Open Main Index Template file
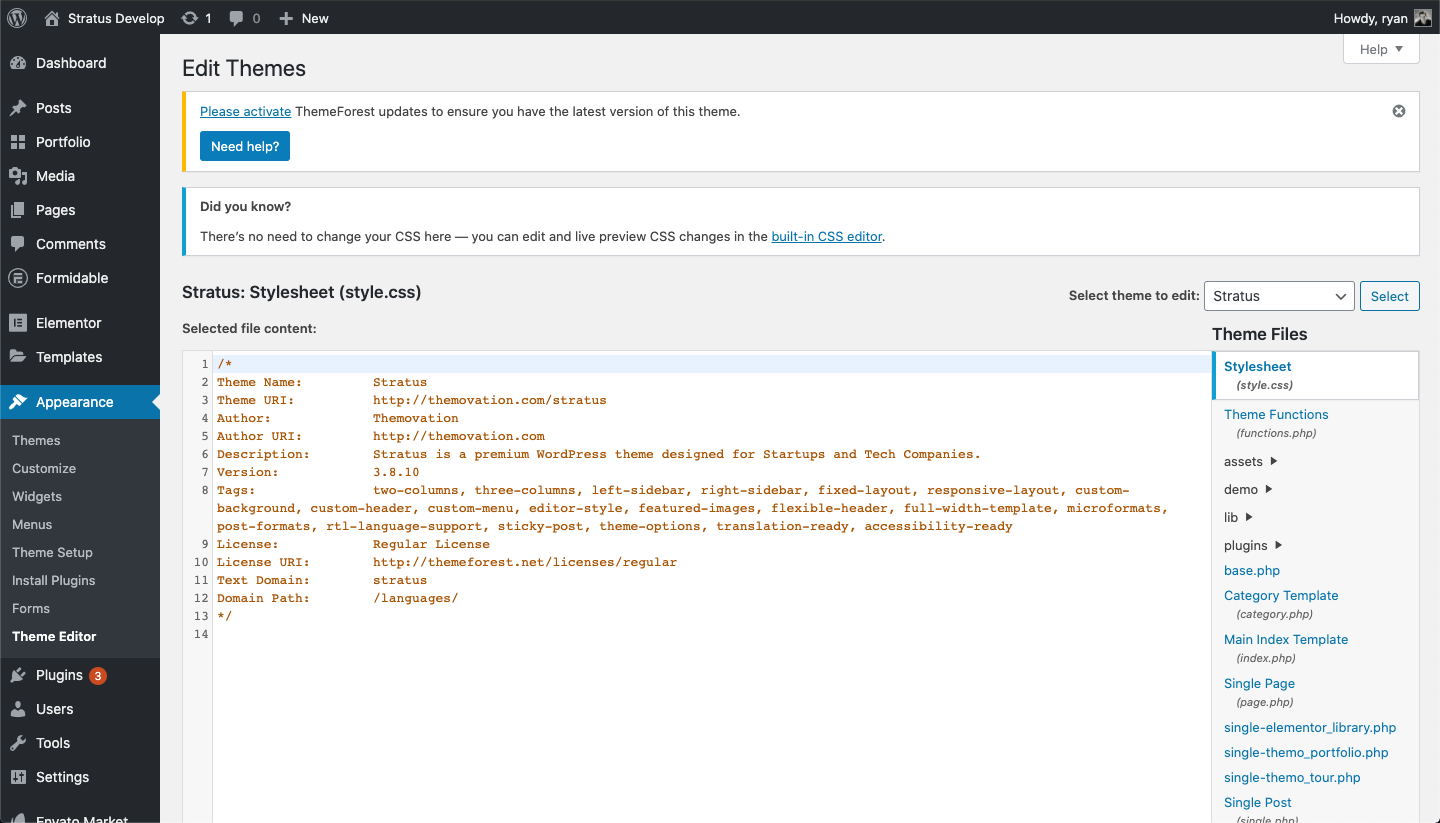 (x=1286, y=639)
